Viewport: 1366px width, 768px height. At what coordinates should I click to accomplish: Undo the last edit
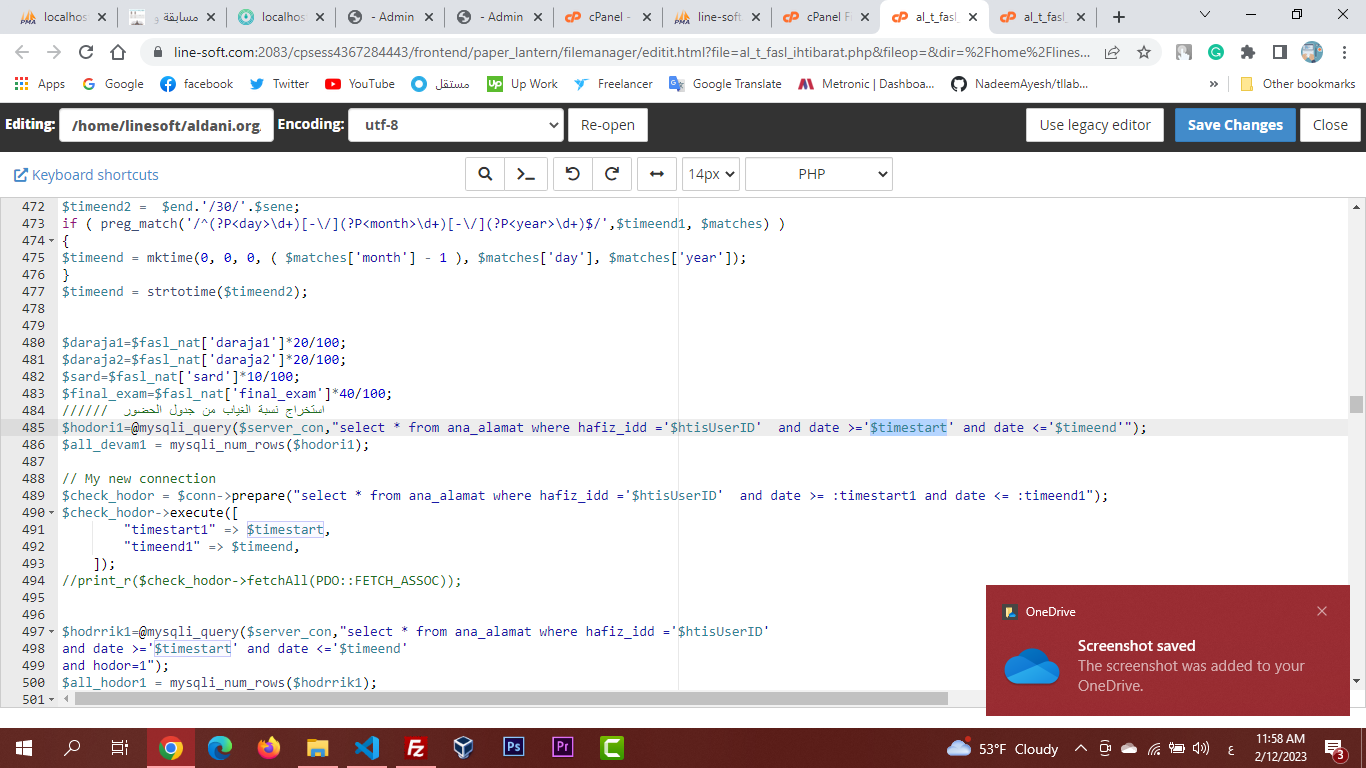[x=573, y=174]
